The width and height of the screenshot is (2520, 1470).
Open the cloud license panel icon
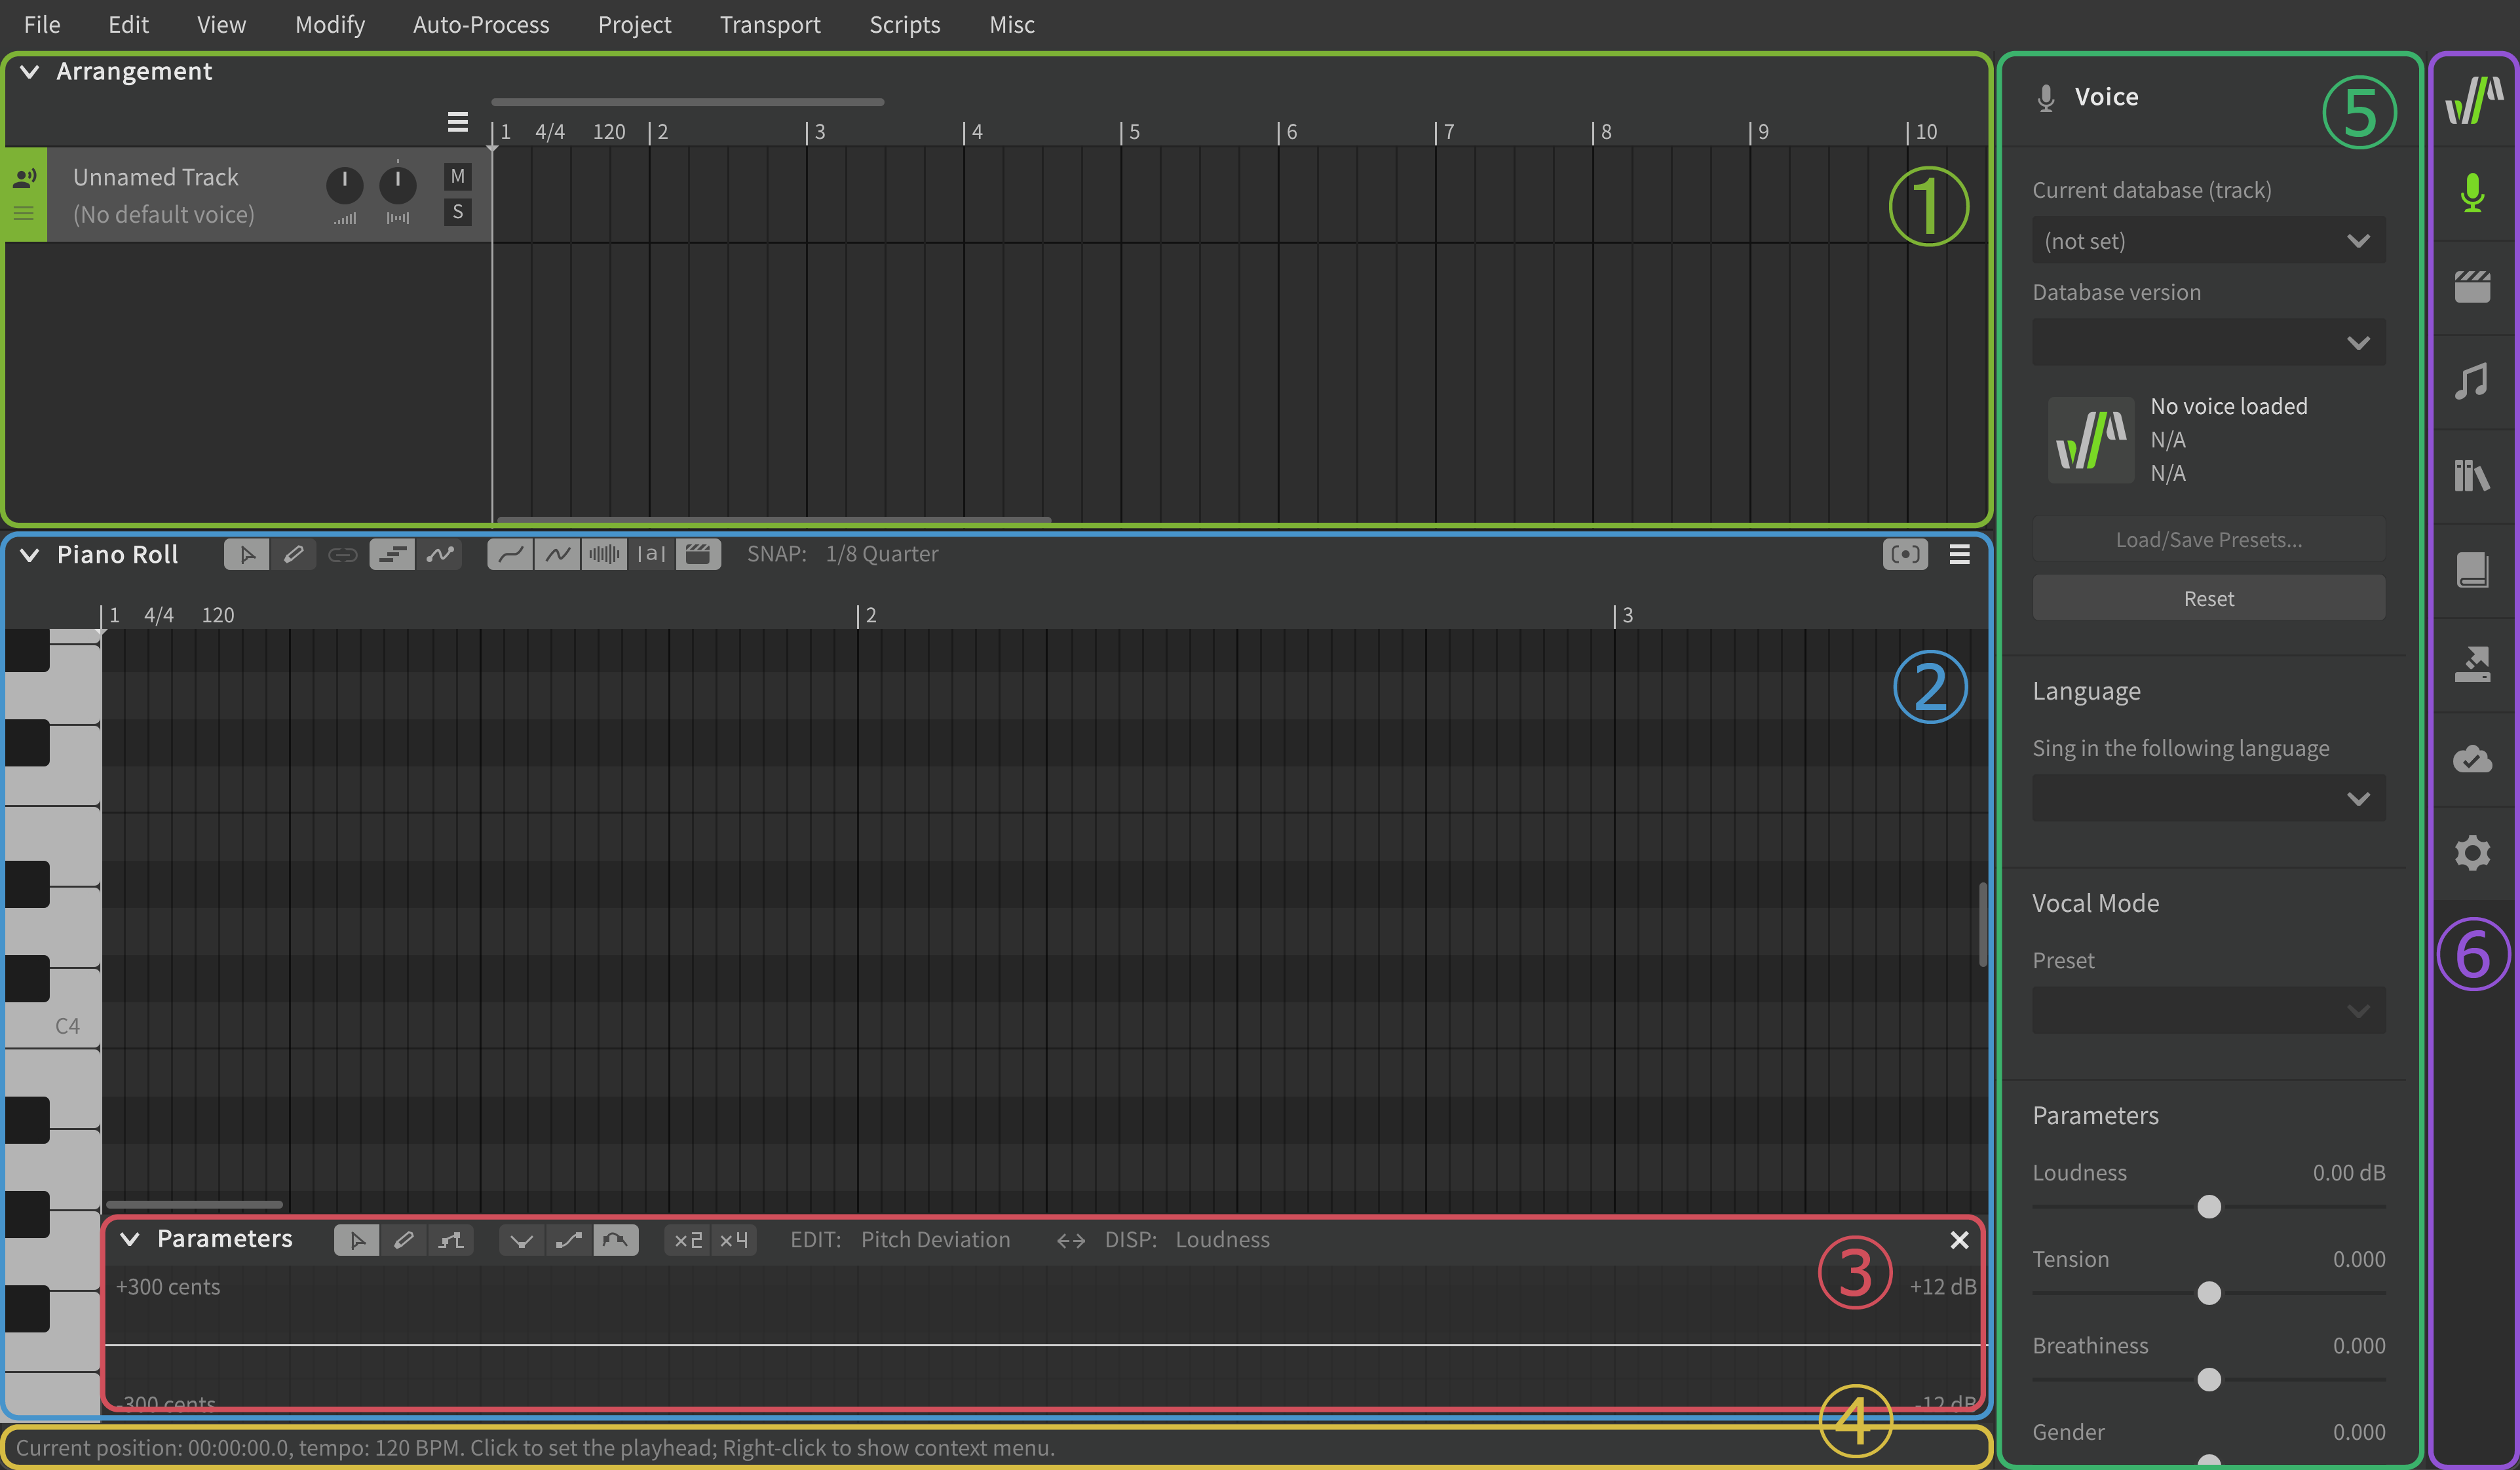click(2472, 759)
